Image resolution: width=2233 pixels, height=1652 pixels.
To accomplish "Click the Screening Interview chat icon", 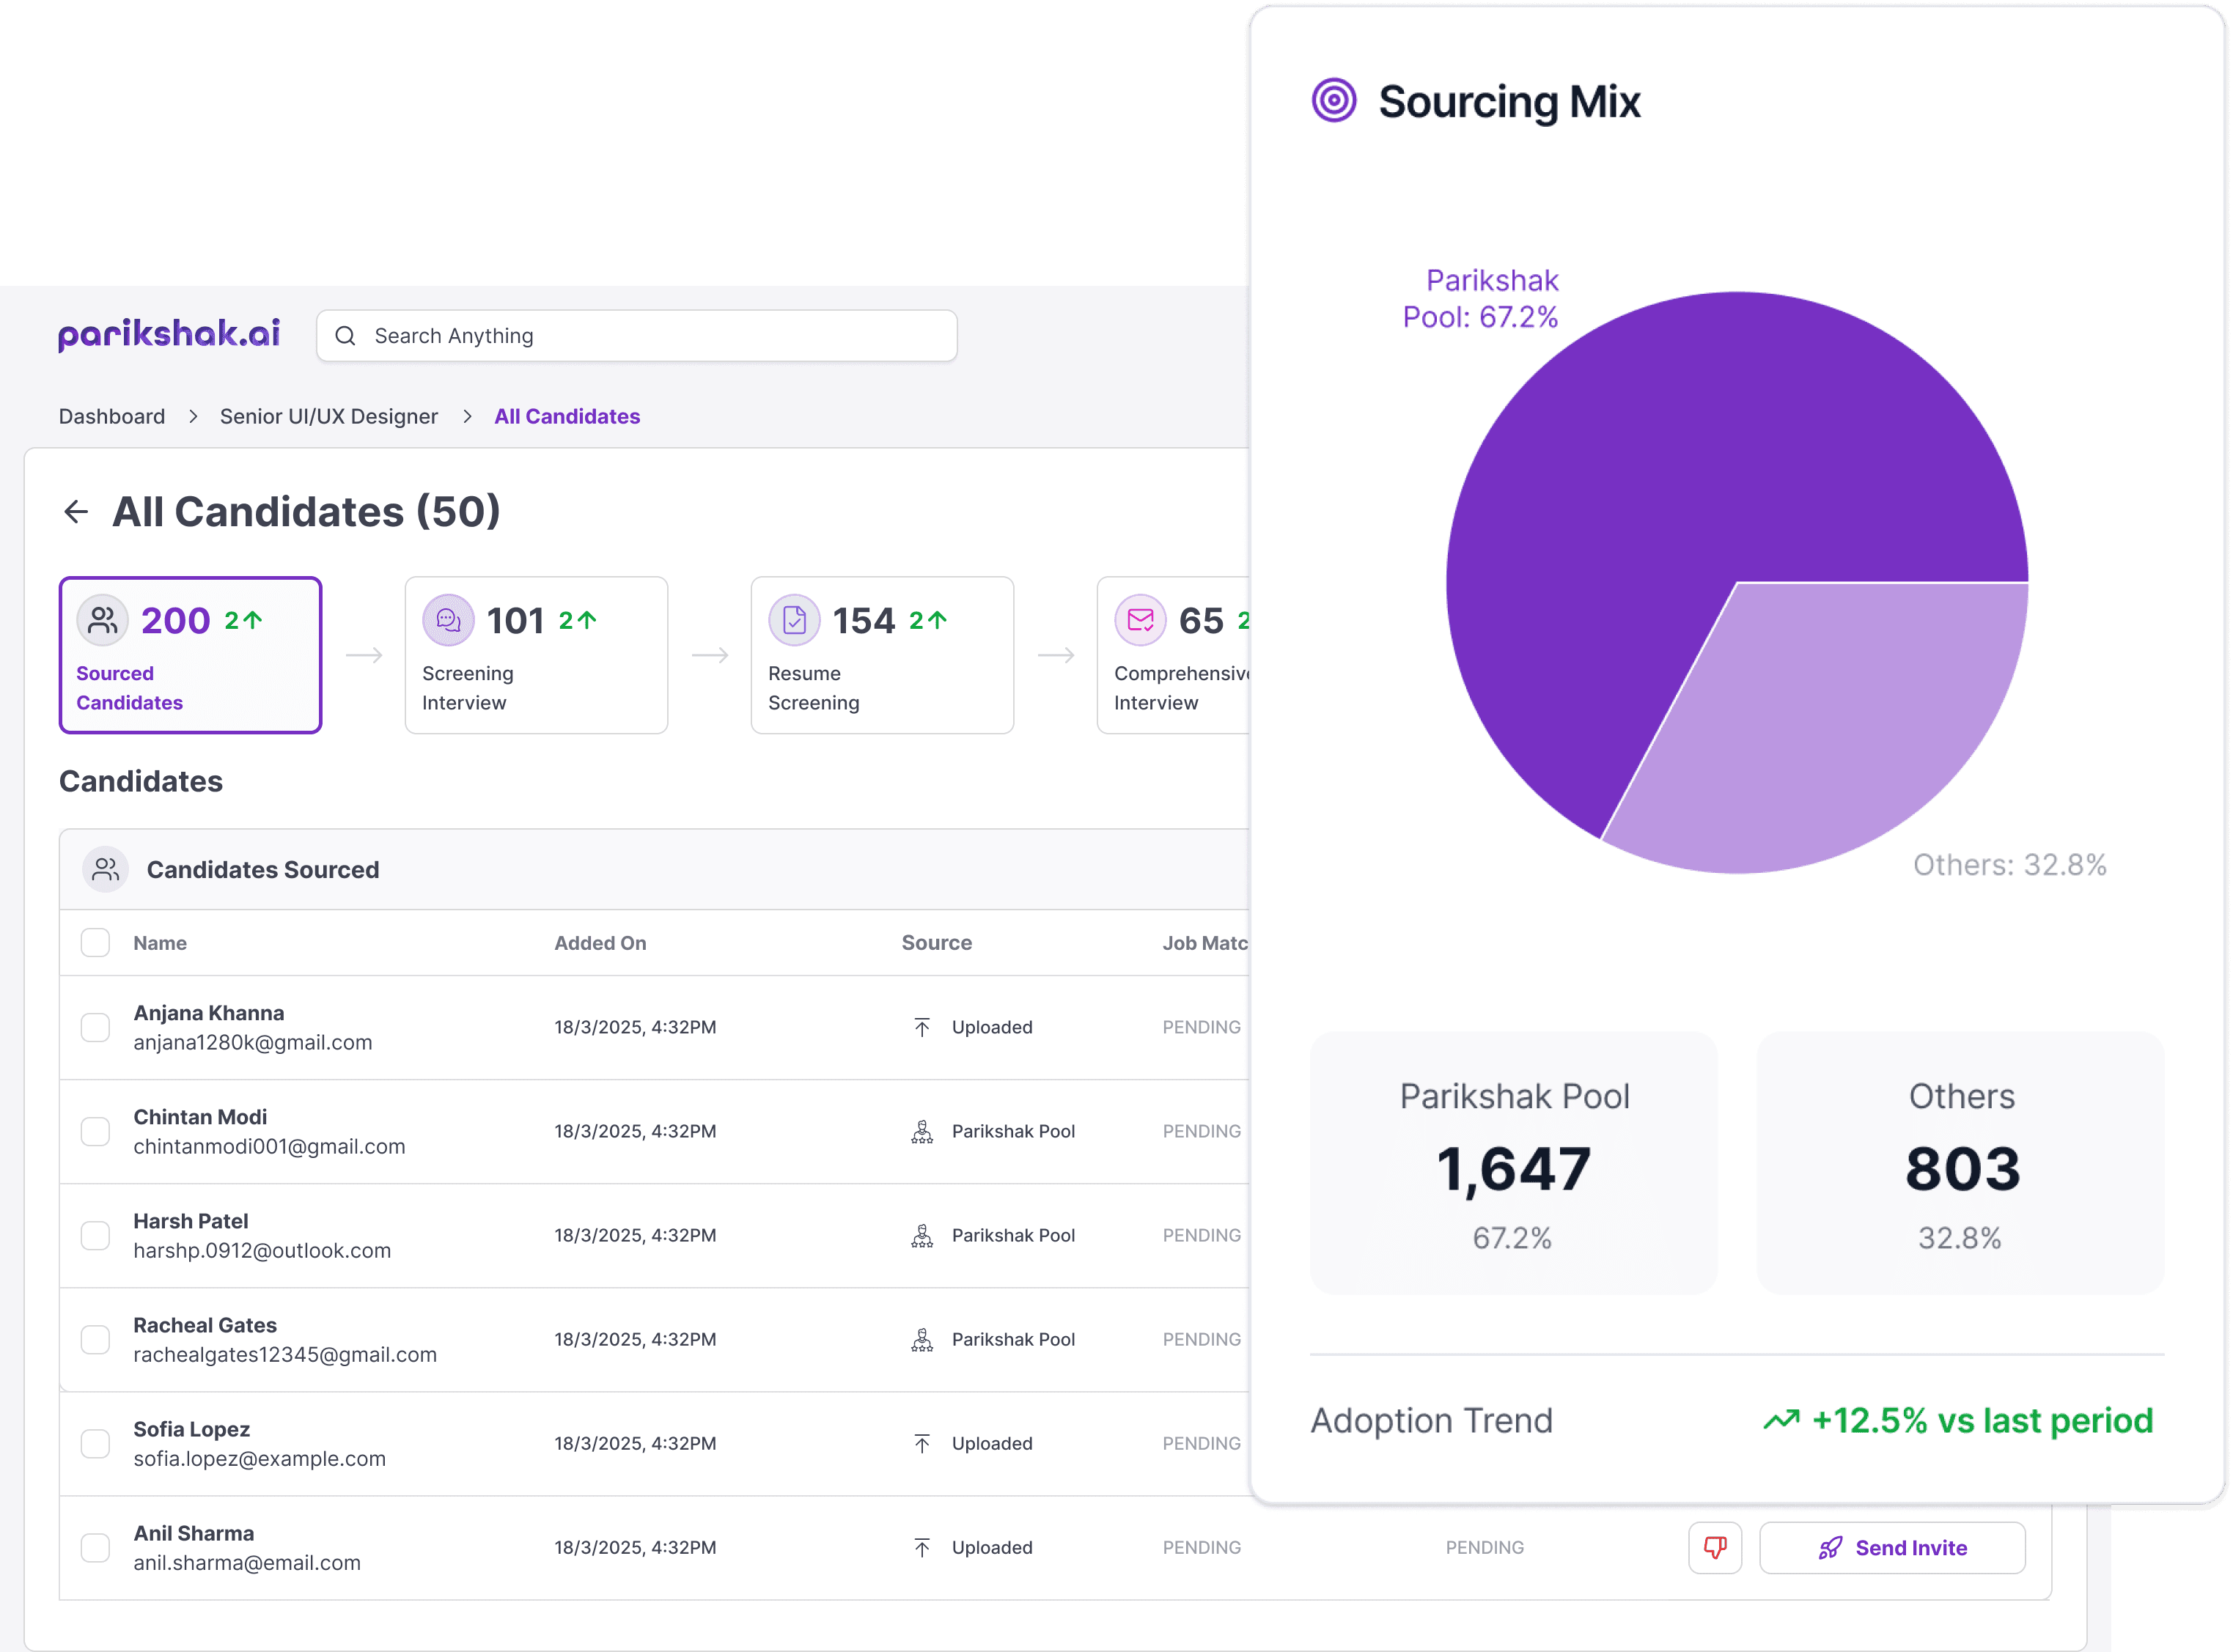I will (x=448, y=620).
